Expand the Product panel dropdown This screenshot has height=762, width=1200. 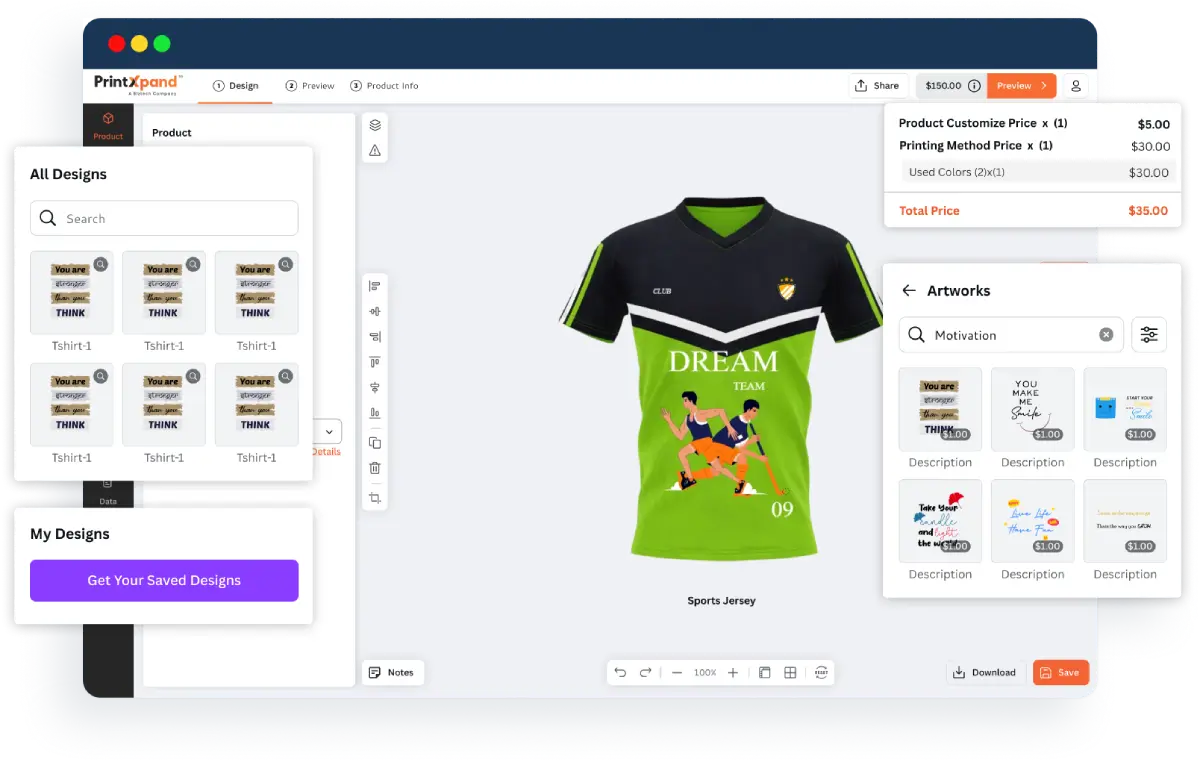pos(331,431)
